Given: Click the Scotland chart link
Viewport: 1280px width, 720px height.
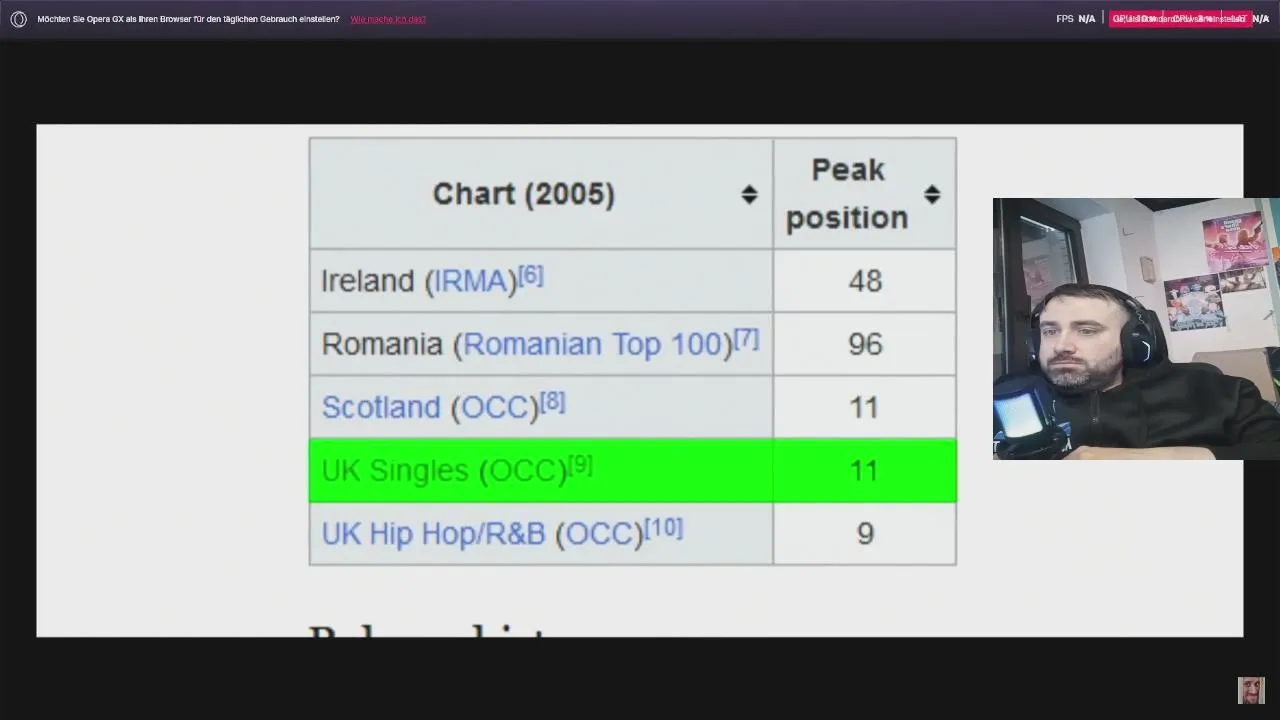Looking at the screenshot, I should click(x=381, y=407).
